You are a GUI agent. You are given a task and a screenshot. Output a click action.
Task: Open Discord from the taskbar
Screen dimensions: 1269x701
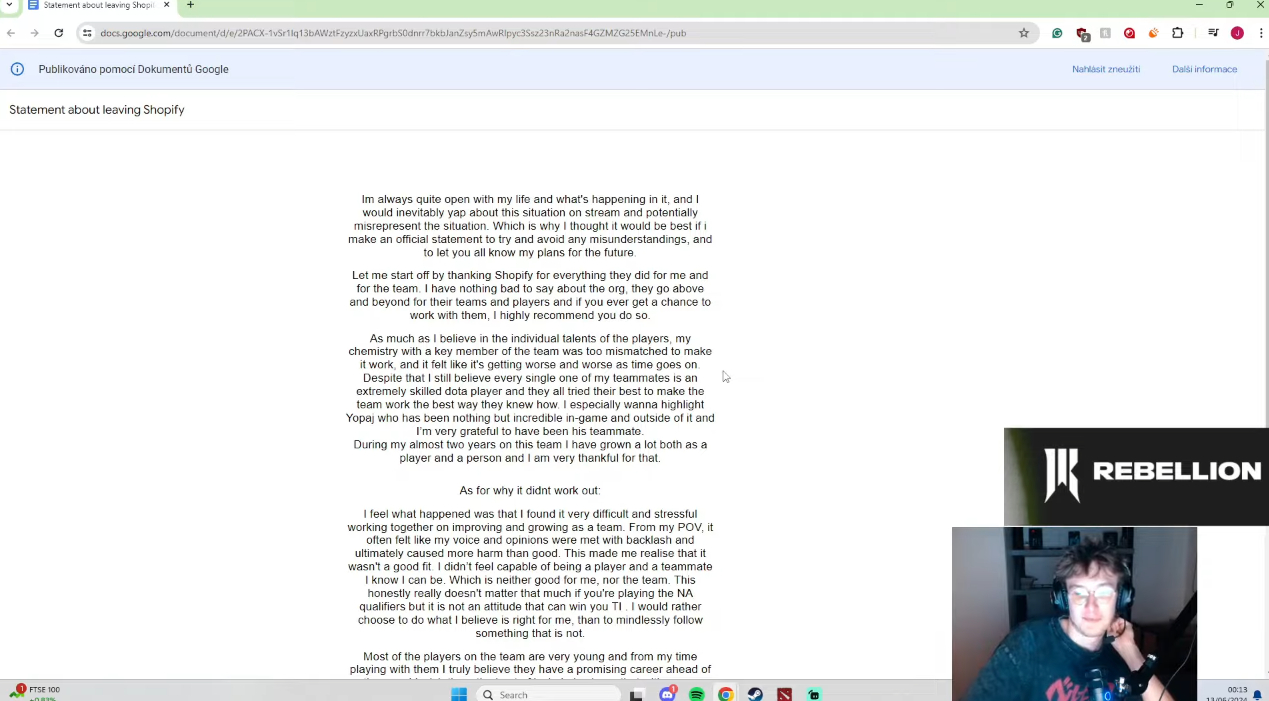(x=667, y=694)
